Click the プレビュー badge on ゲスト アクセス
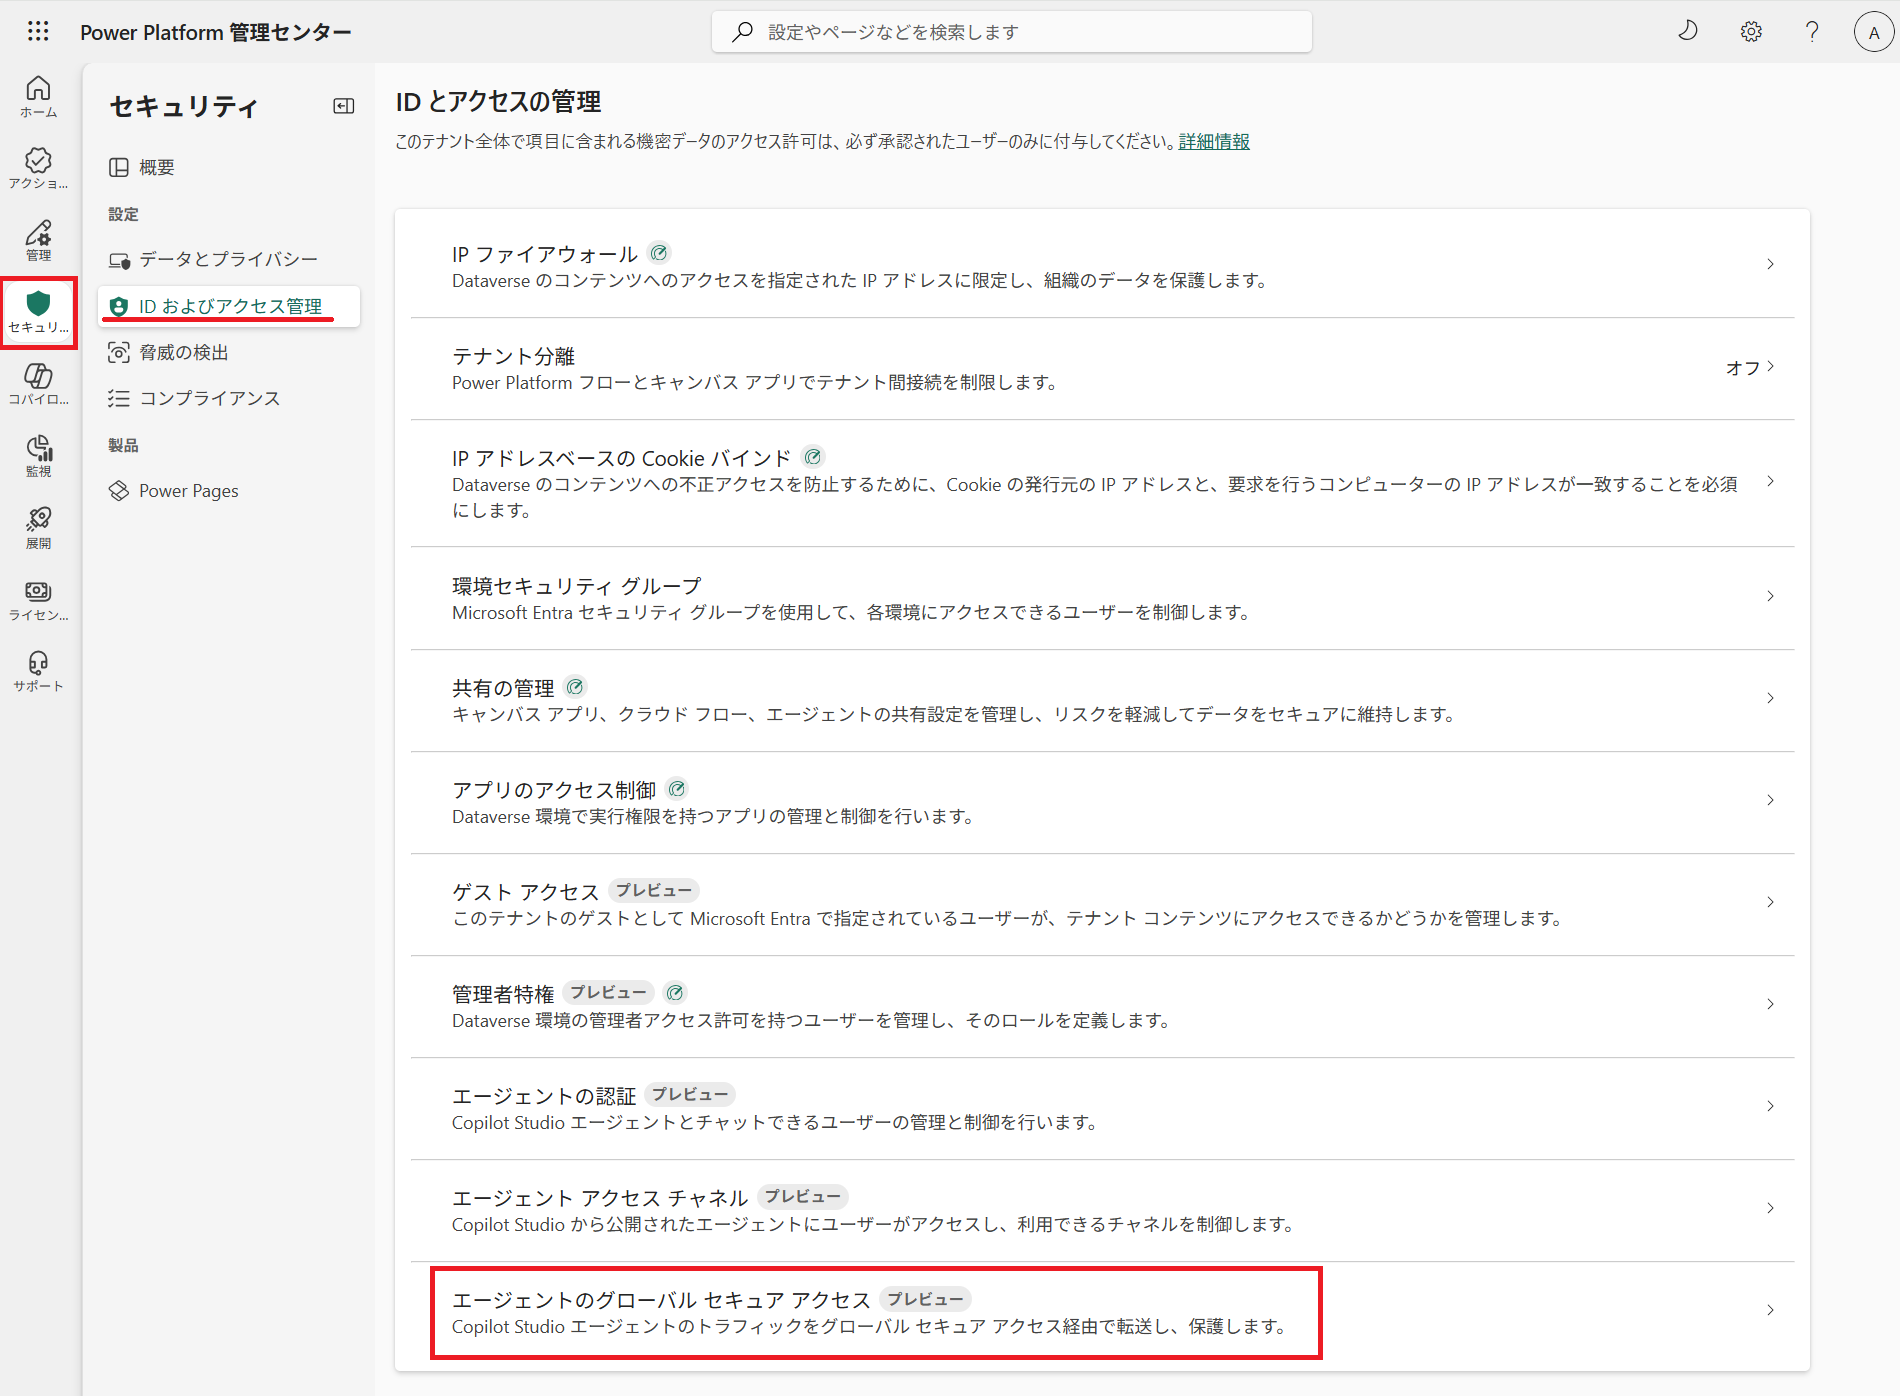This screenshot has width=1900, height=1396. tap(654, 891)
